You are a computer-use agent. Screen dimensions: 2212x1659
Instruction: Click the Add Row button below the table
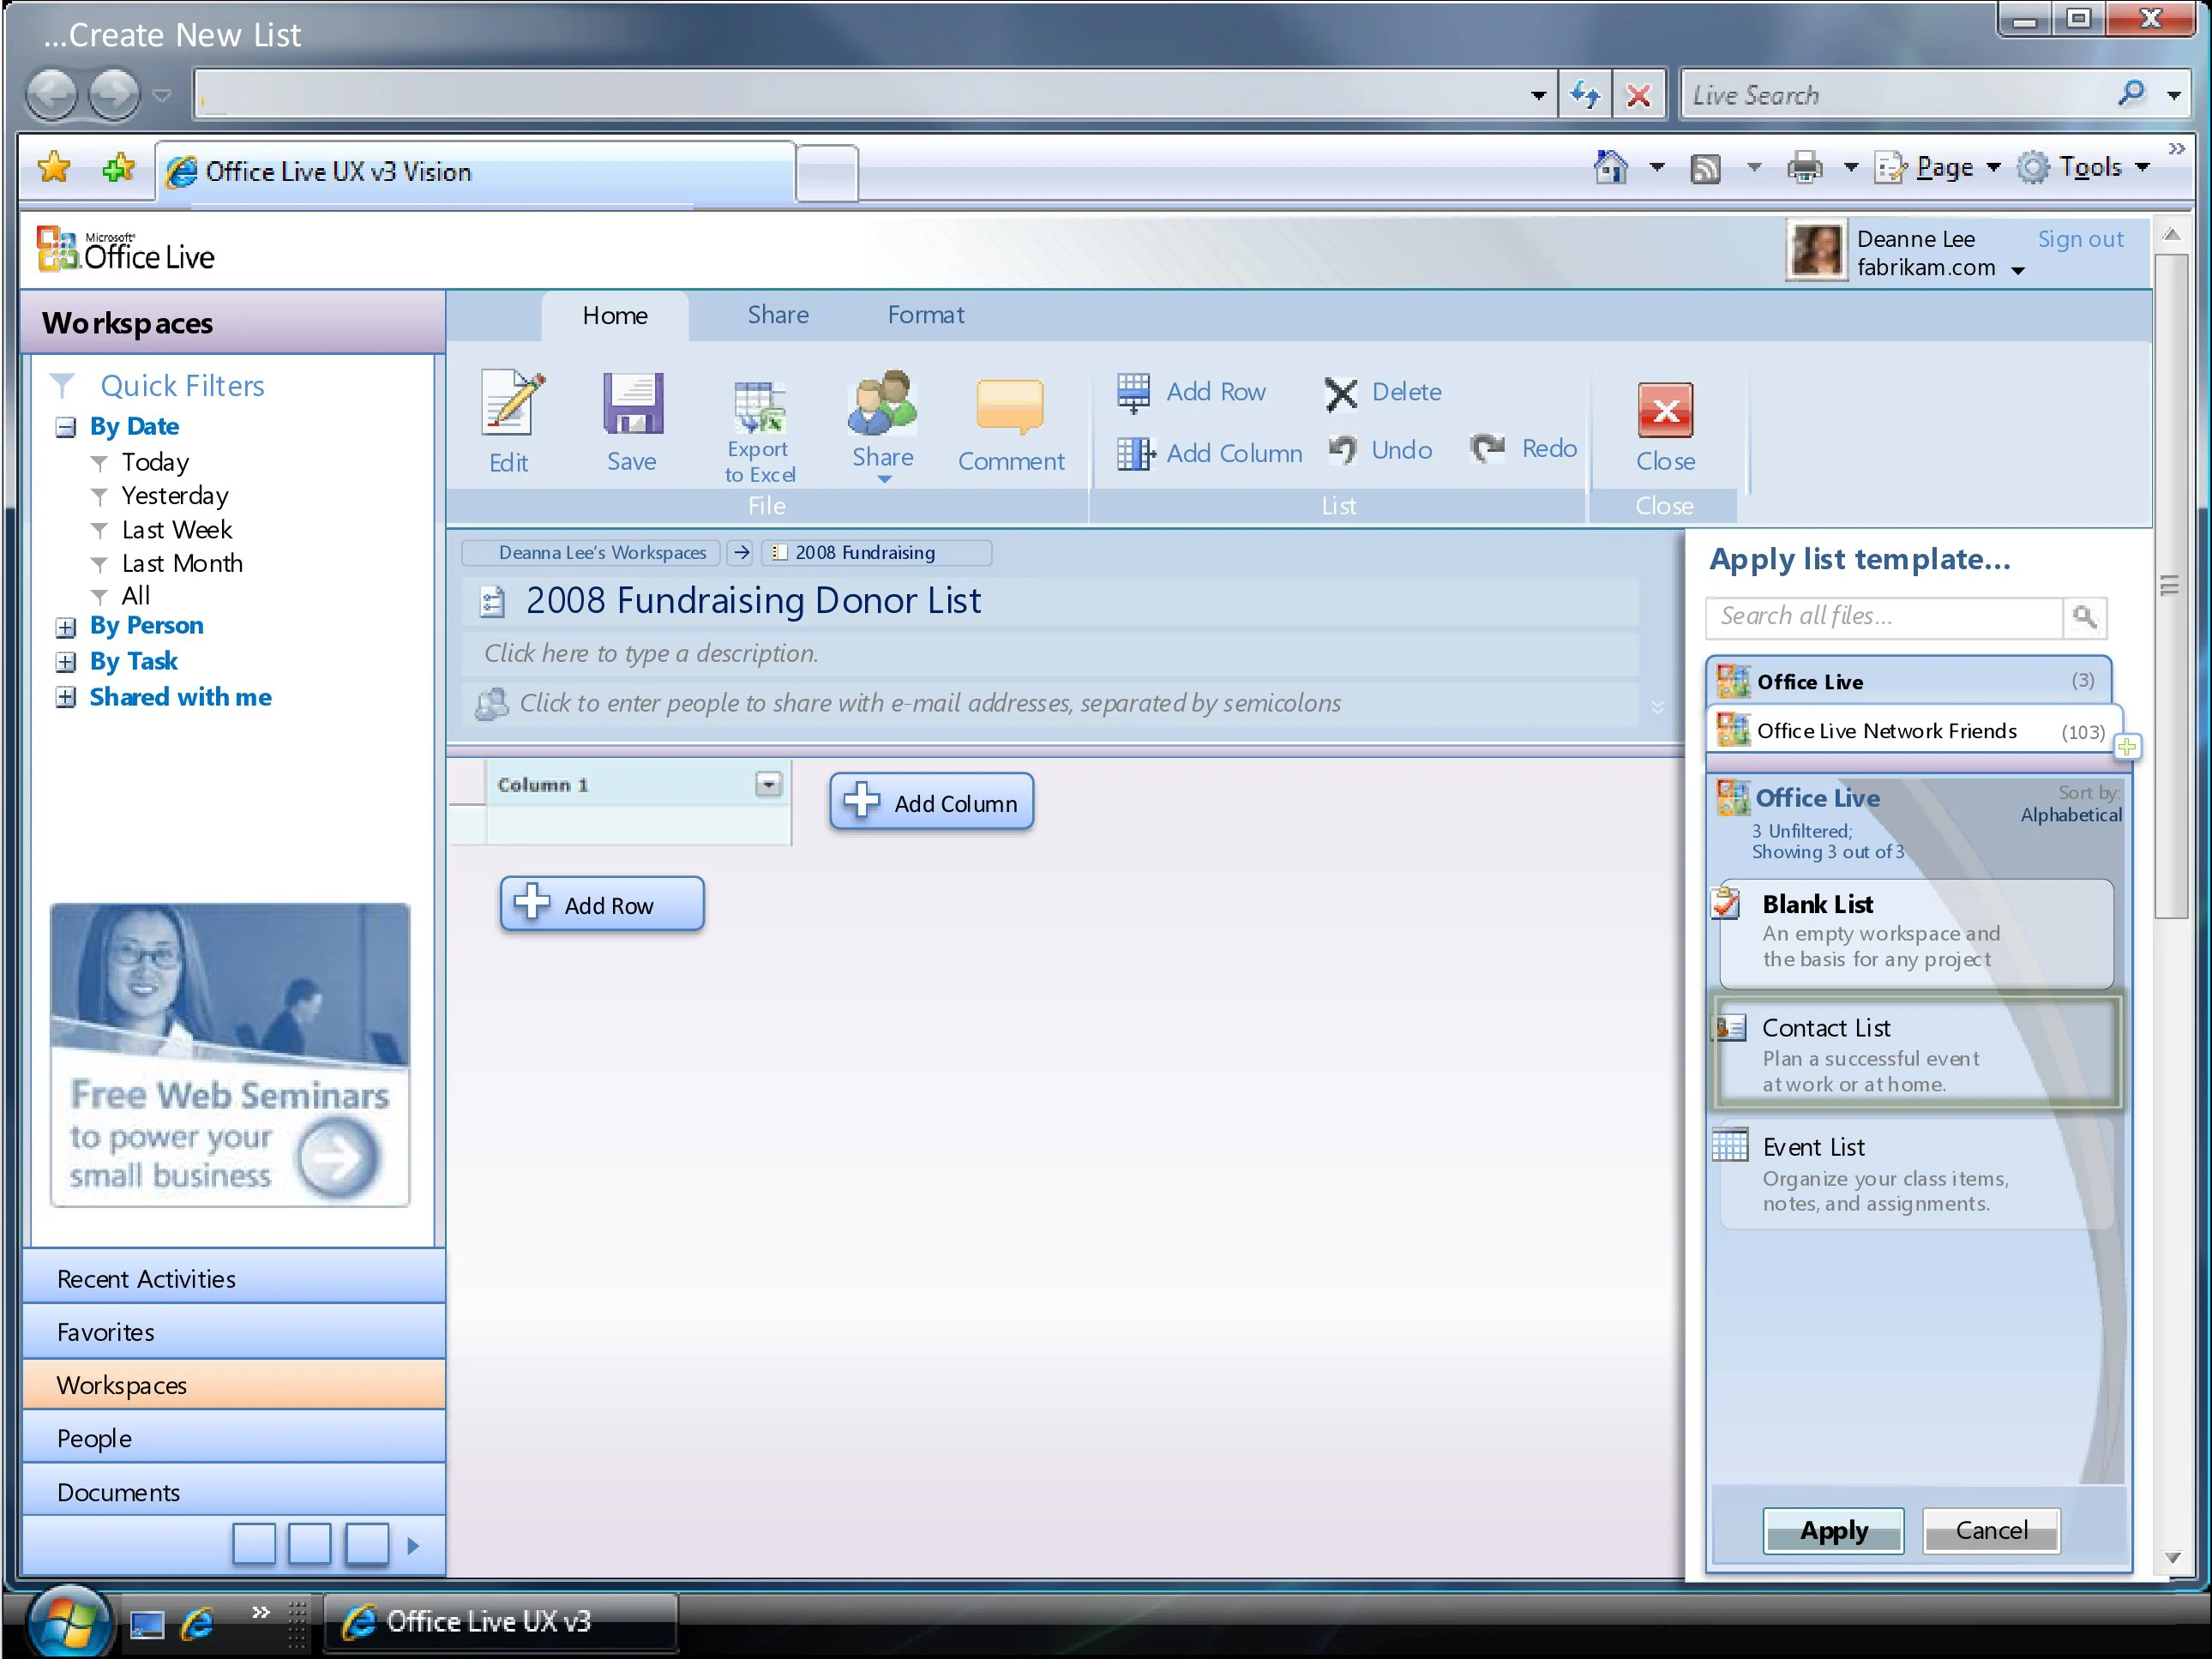(x=602, y=904)
